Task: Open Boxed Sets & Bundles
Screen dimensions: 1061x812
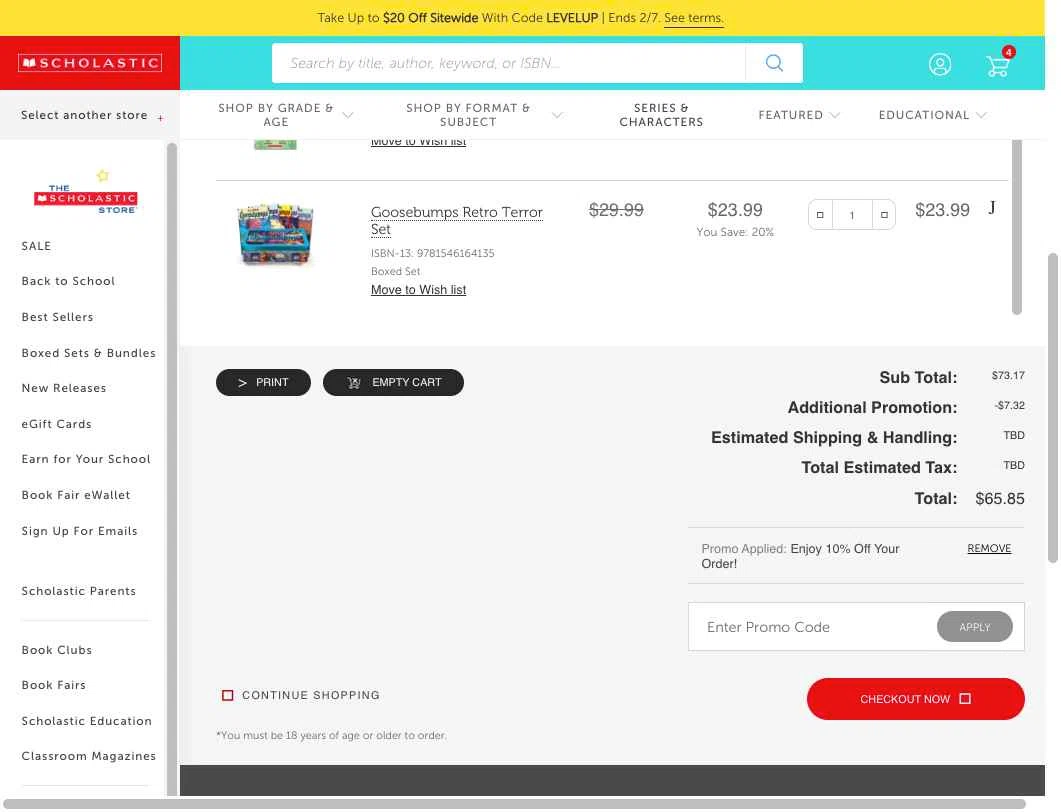Action: 89,353
